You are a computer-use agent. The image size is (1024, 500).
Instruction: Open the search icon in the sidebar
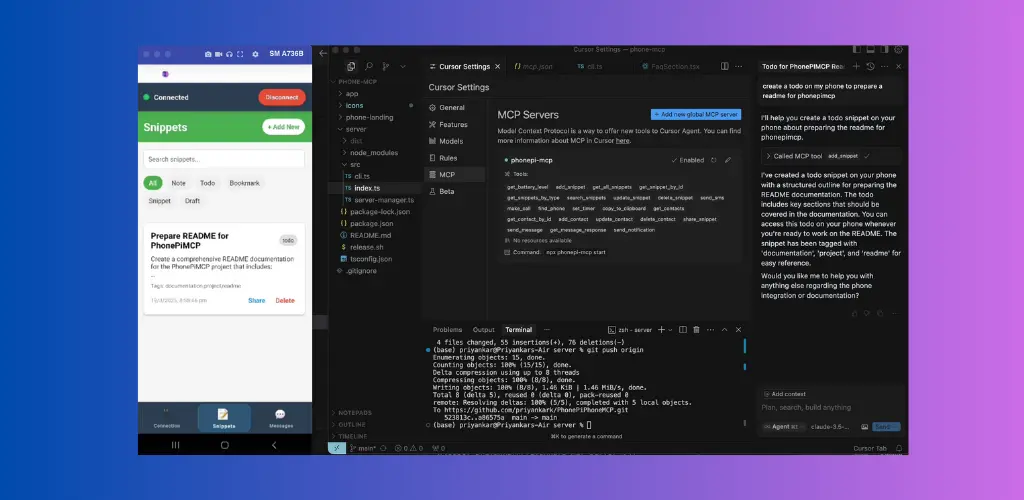[368, 67]
